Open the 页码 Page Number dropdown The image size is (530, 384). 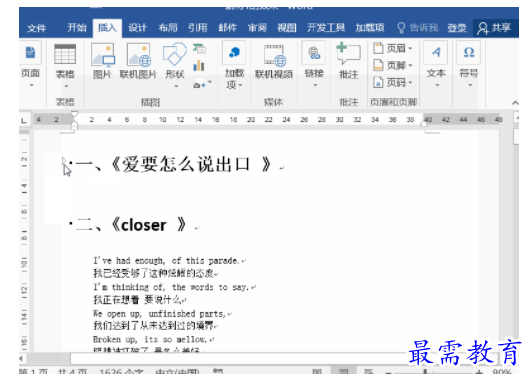coord(393,82)
